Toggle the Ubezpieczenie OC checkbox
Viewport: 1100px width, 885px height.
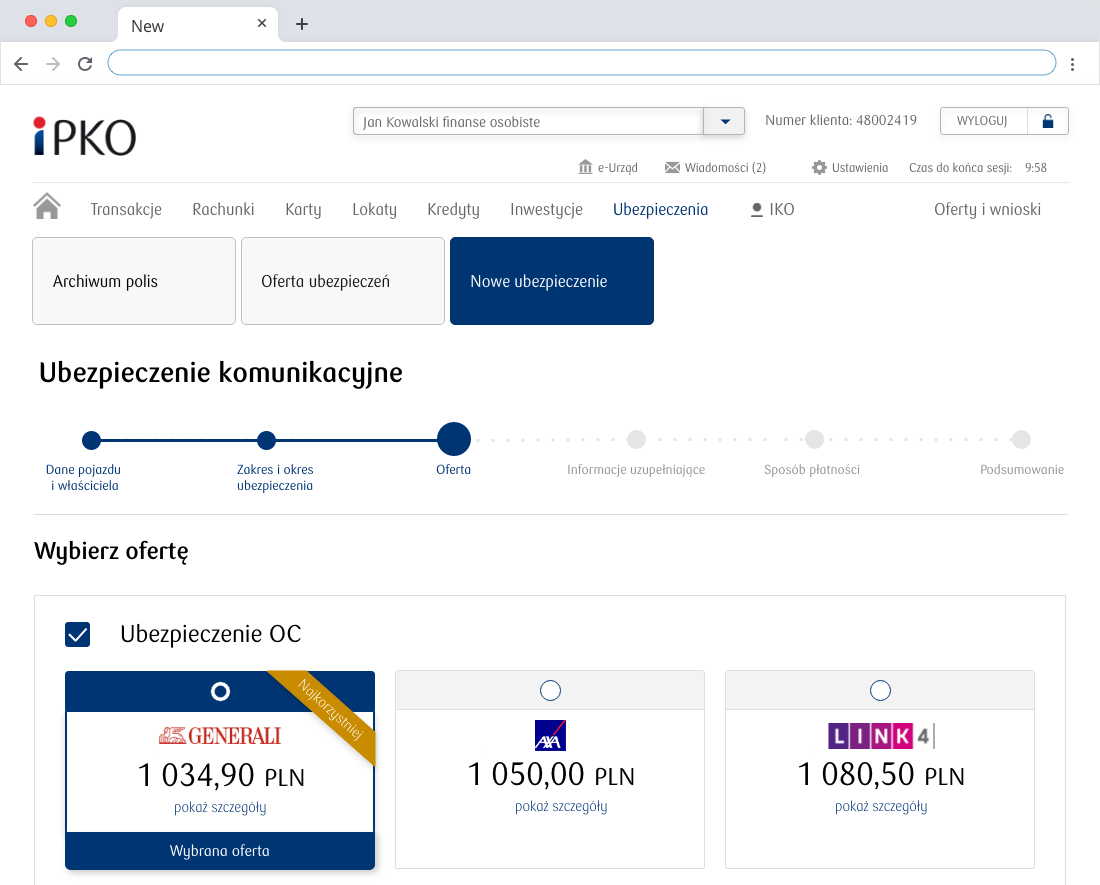pos(77,635)
